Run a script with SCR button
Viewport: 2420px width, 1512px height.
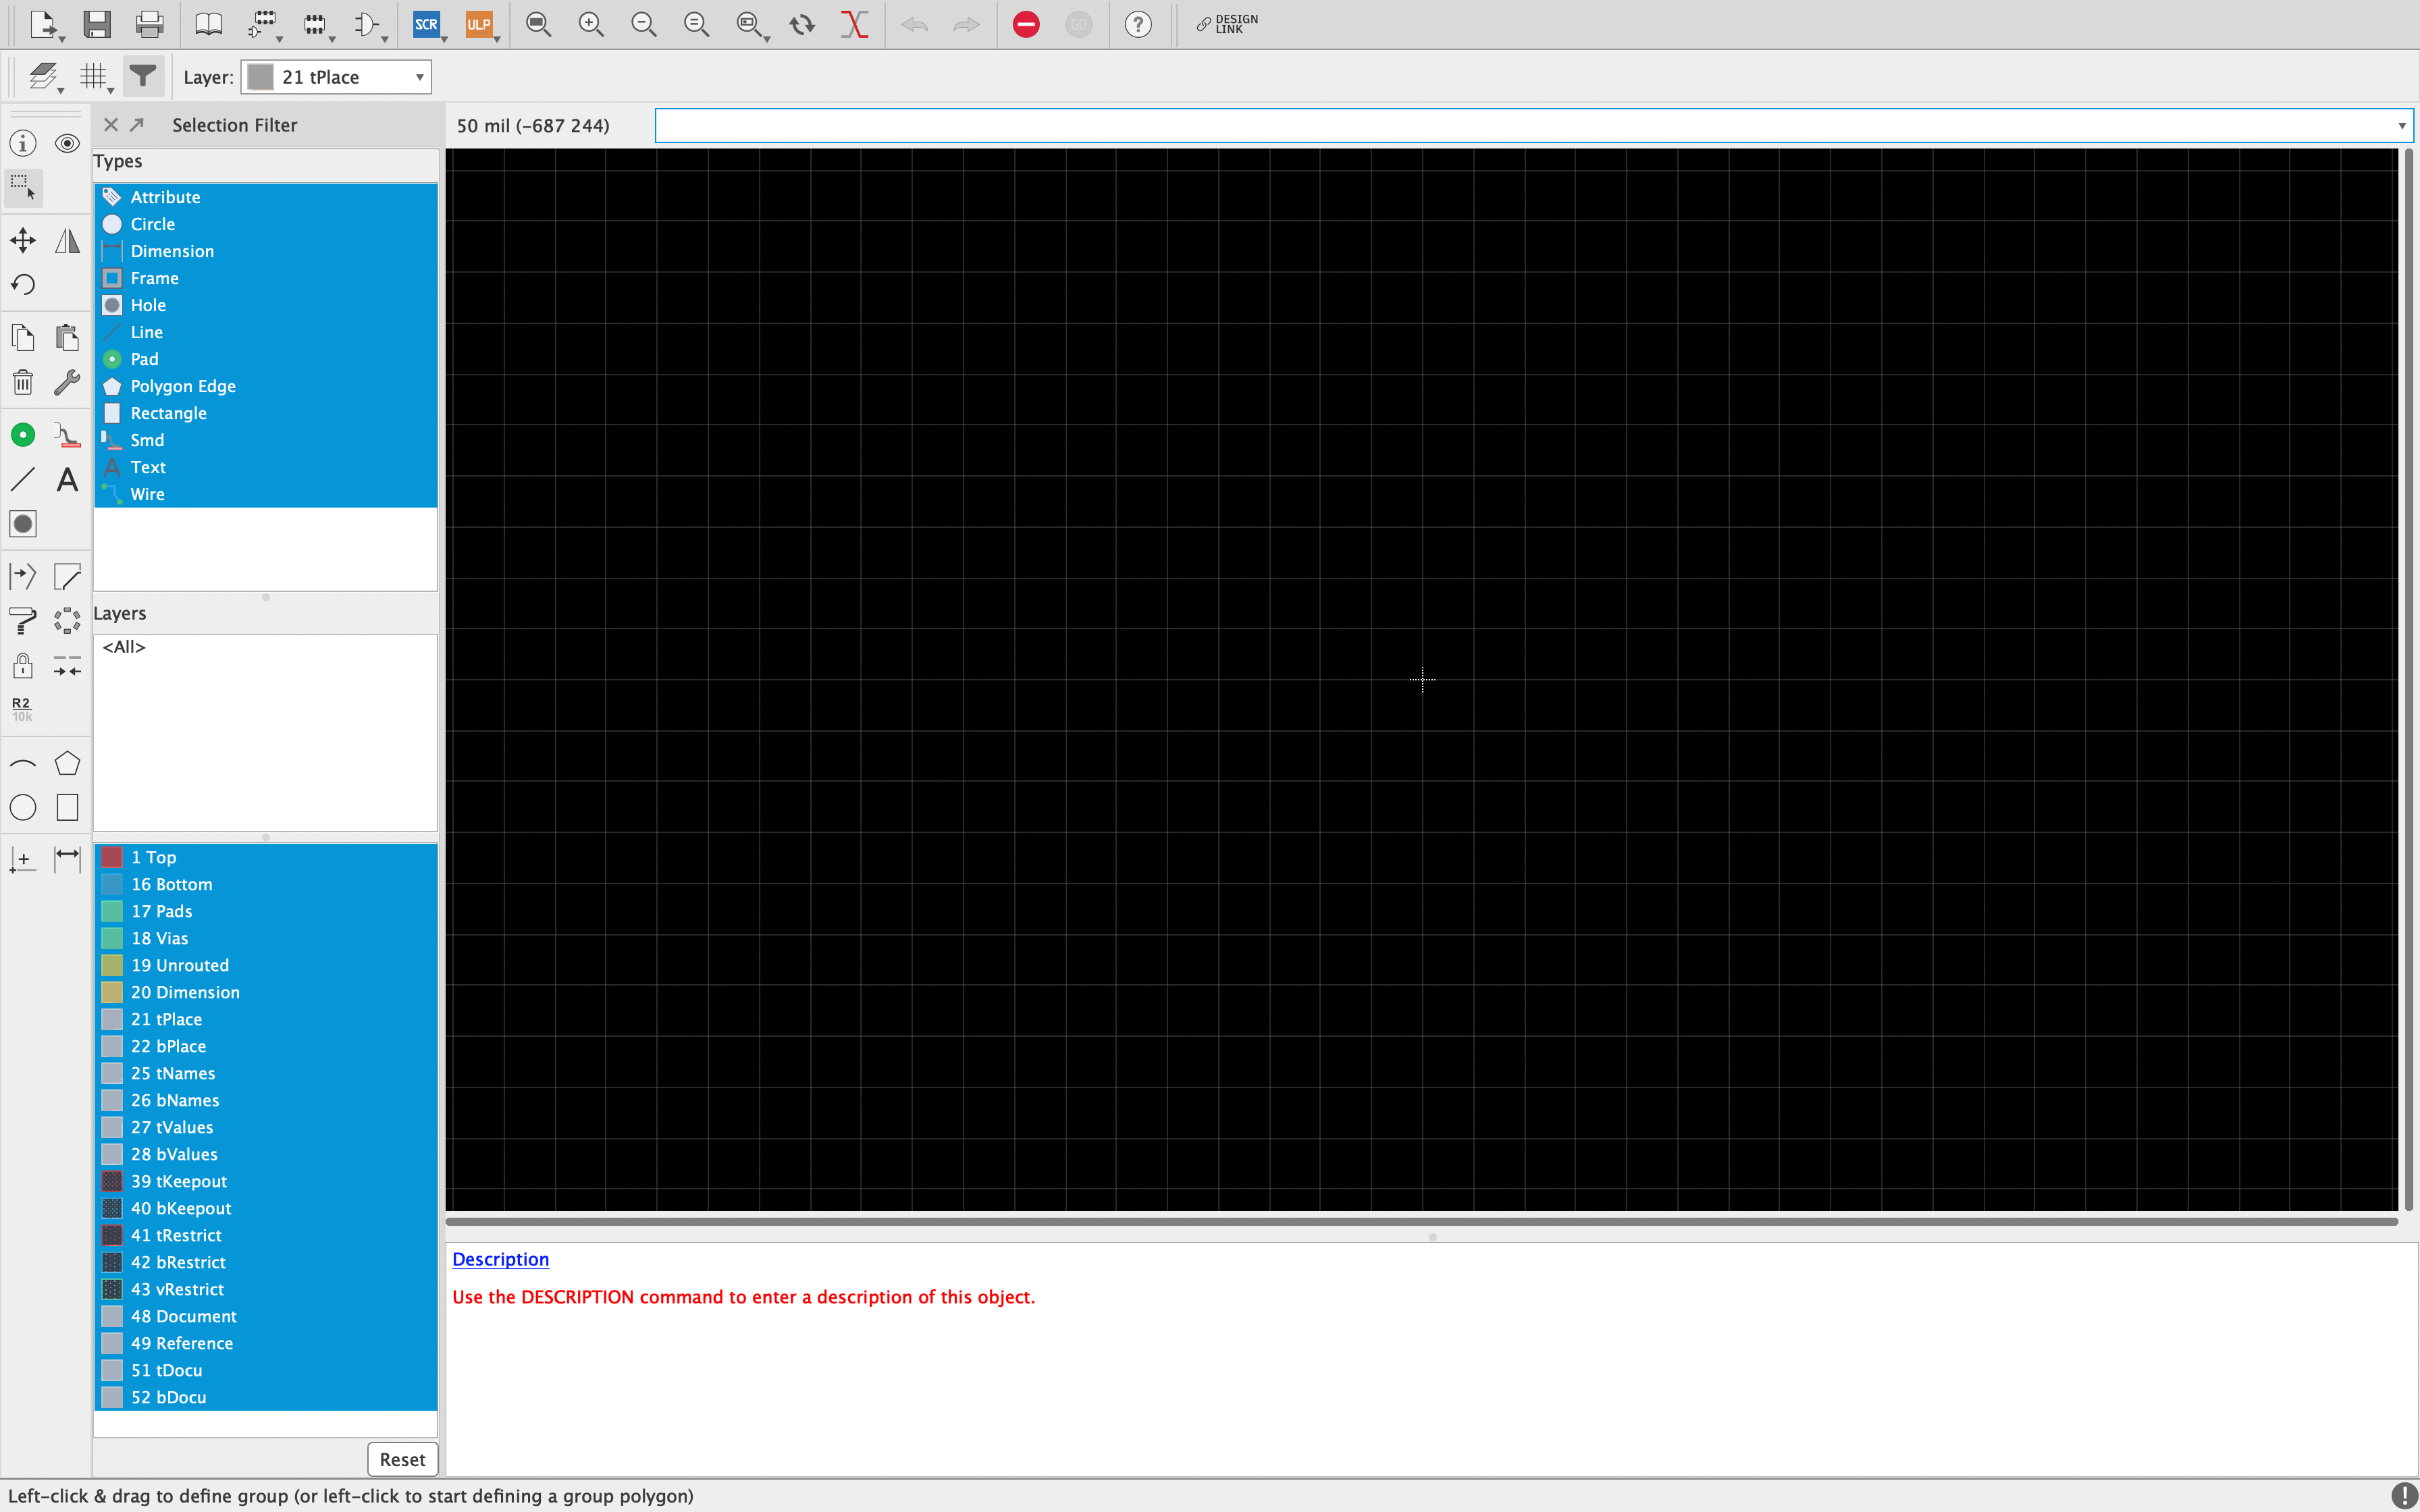426,24
